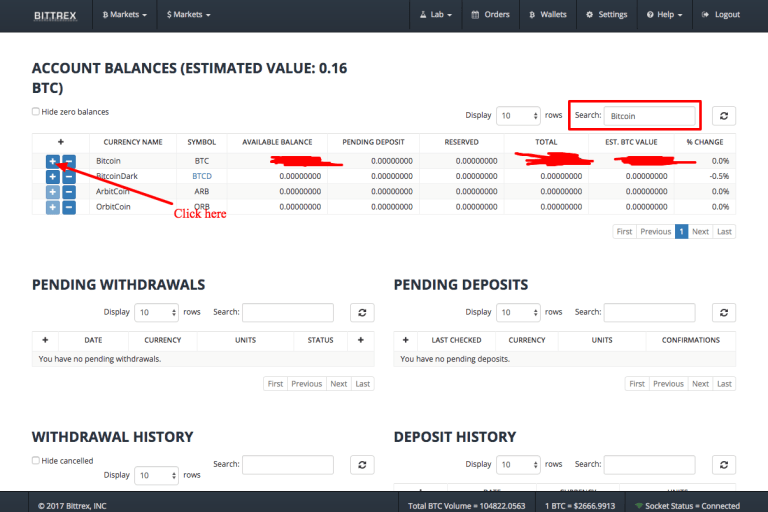This screenshot has height=512, width=768.
Task: Click the first plus column header in pending withdrawals
Action: (x=45, y=340)
